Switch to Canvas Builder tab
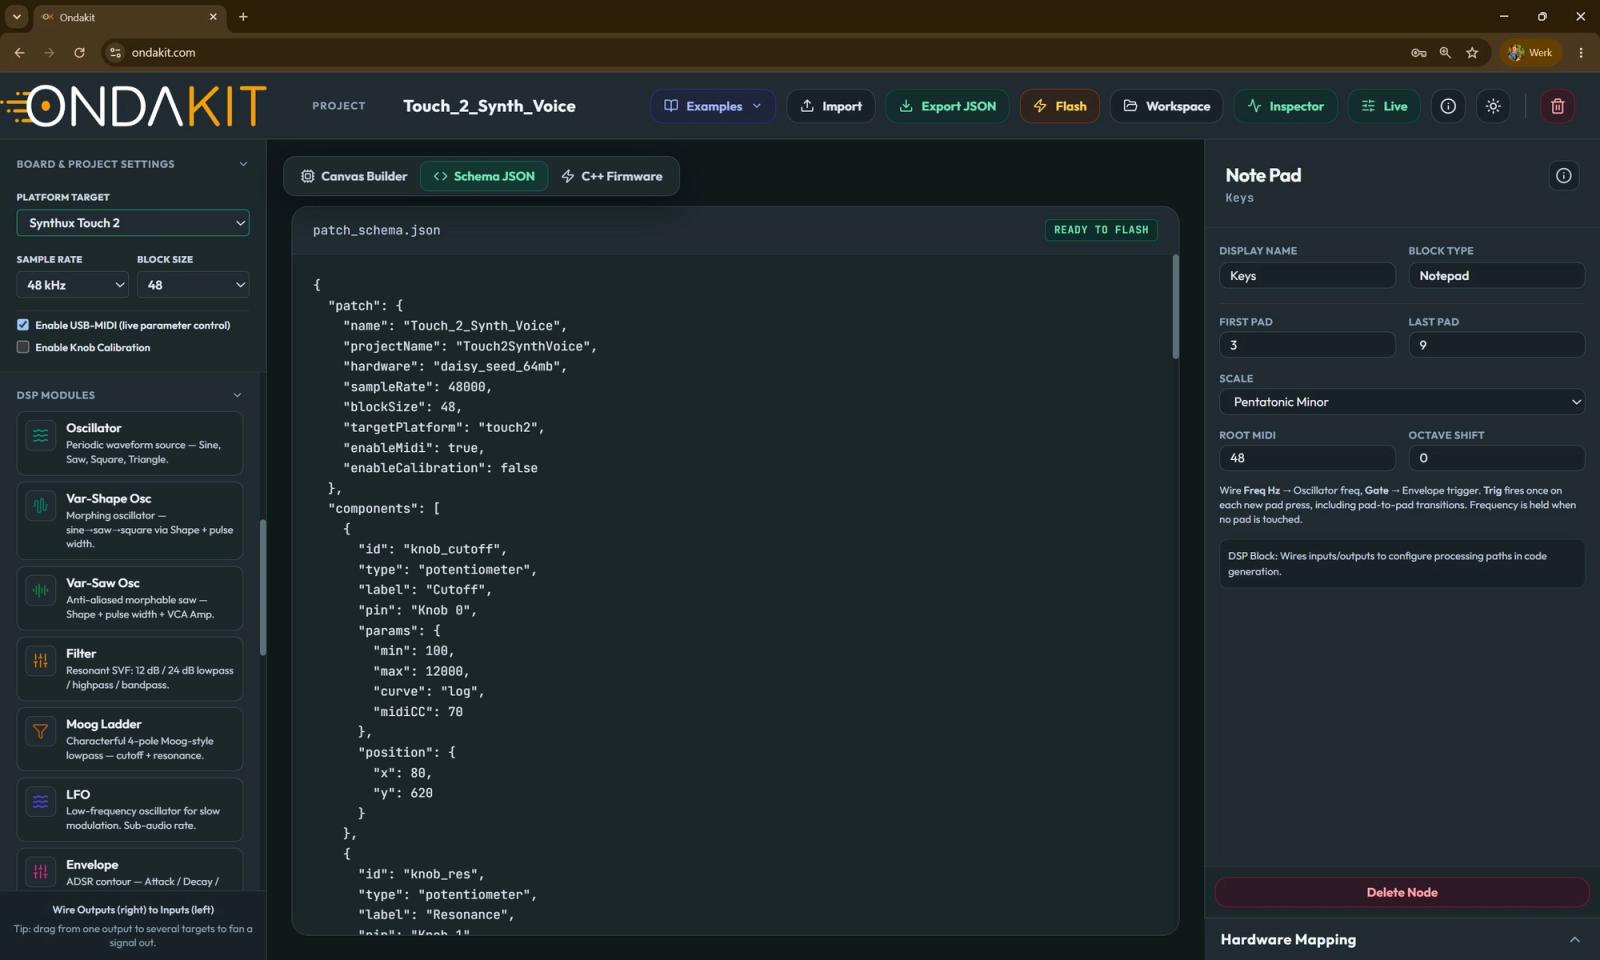Screen dimensions: 1600x960 click(354, 176)
